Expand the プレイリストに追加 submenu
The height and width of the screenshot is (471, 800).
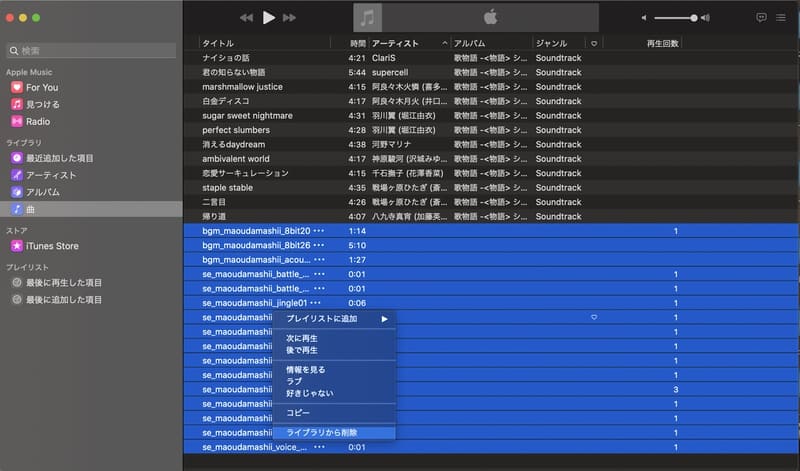(x=335, y=319)
